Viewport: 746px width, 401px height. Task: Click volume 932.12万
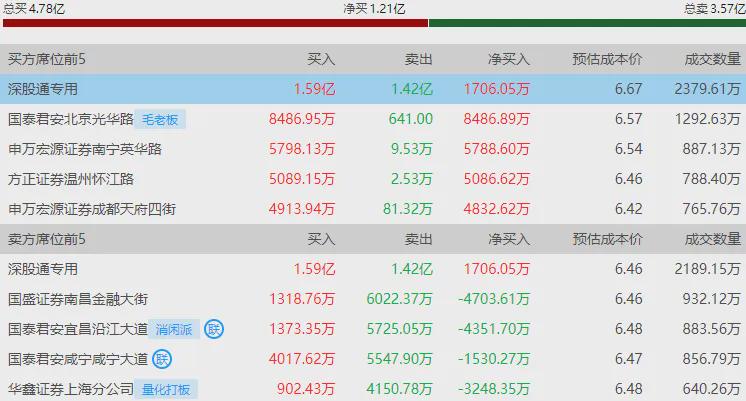(x=712, y=299)
